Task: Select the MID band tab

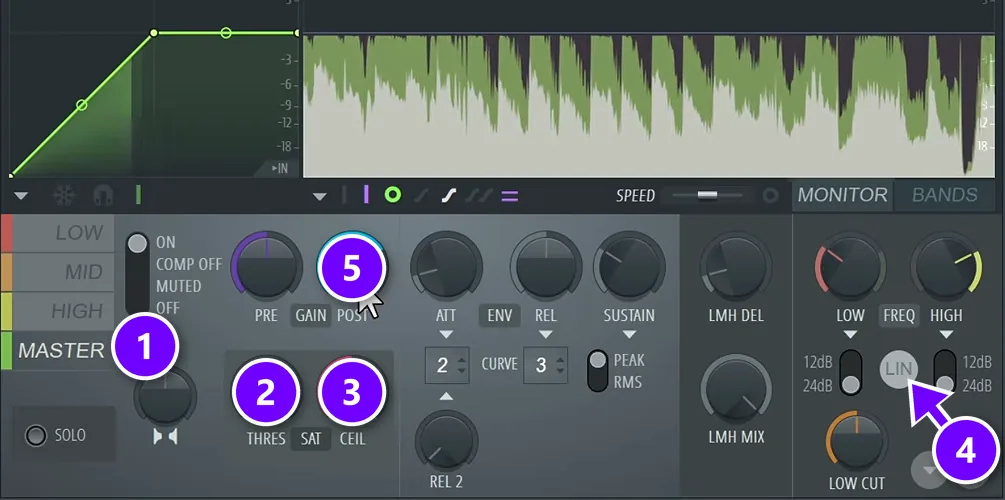Action: (58, 272)
